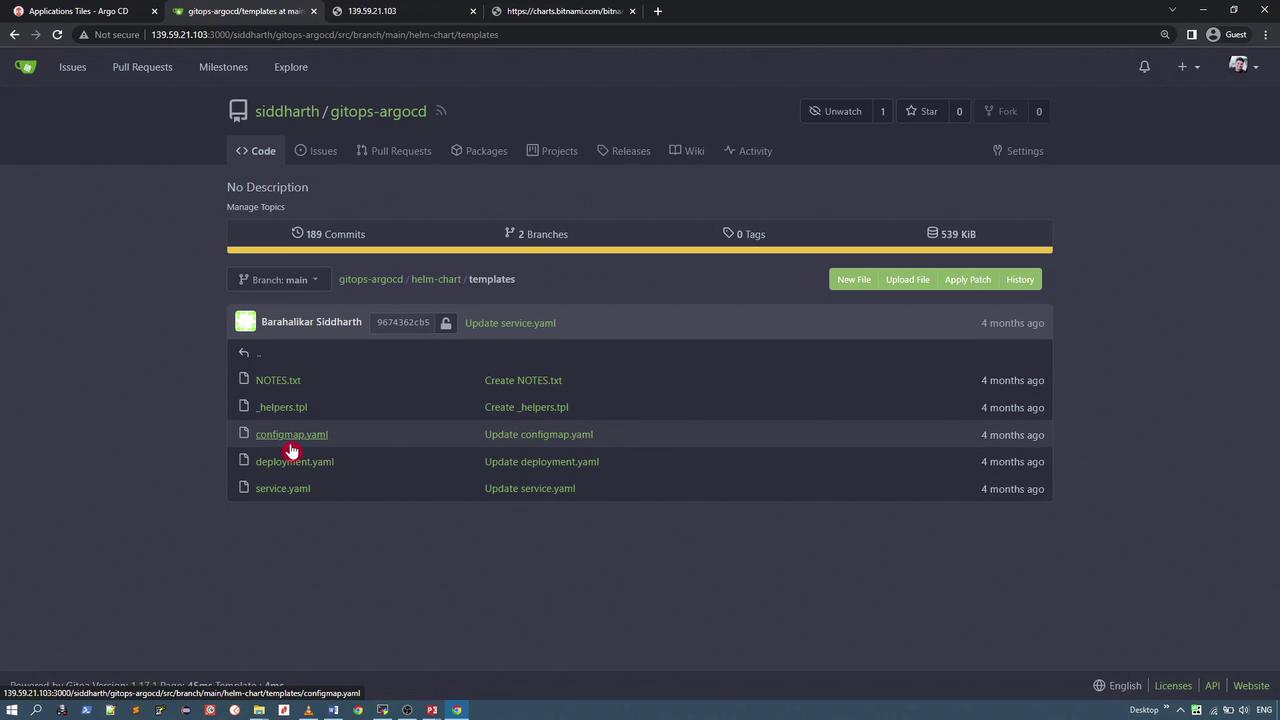
Task: Click the browser reload icon
Action: (57, 35)
